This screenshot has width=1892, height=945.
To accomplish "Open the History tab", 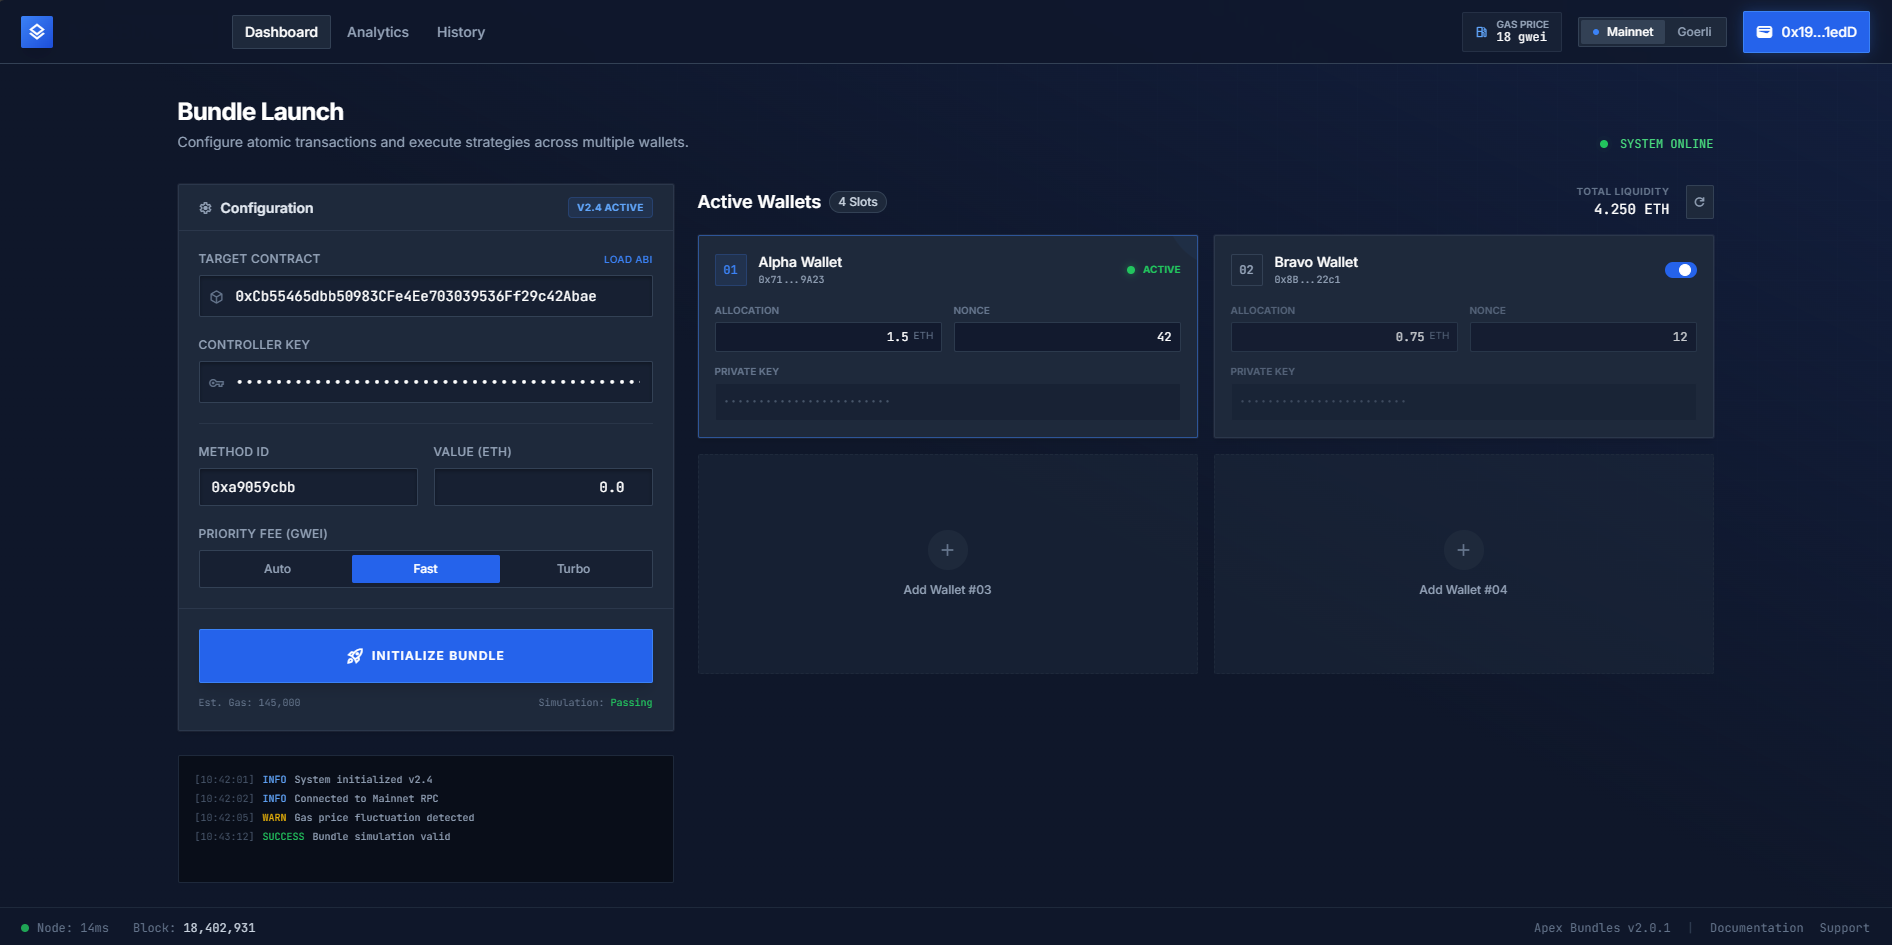I will tap(460, 31).
